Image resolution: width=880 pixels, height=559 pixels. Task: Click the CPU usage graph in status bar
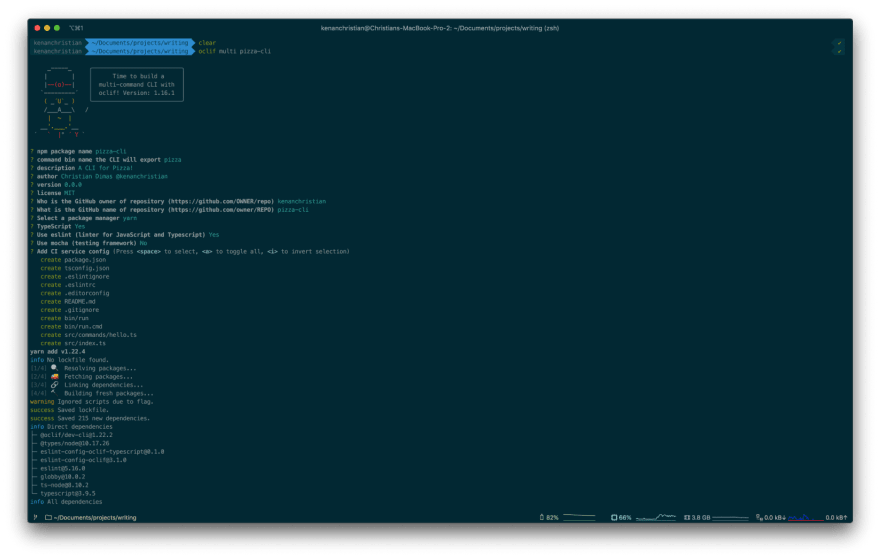656,517
